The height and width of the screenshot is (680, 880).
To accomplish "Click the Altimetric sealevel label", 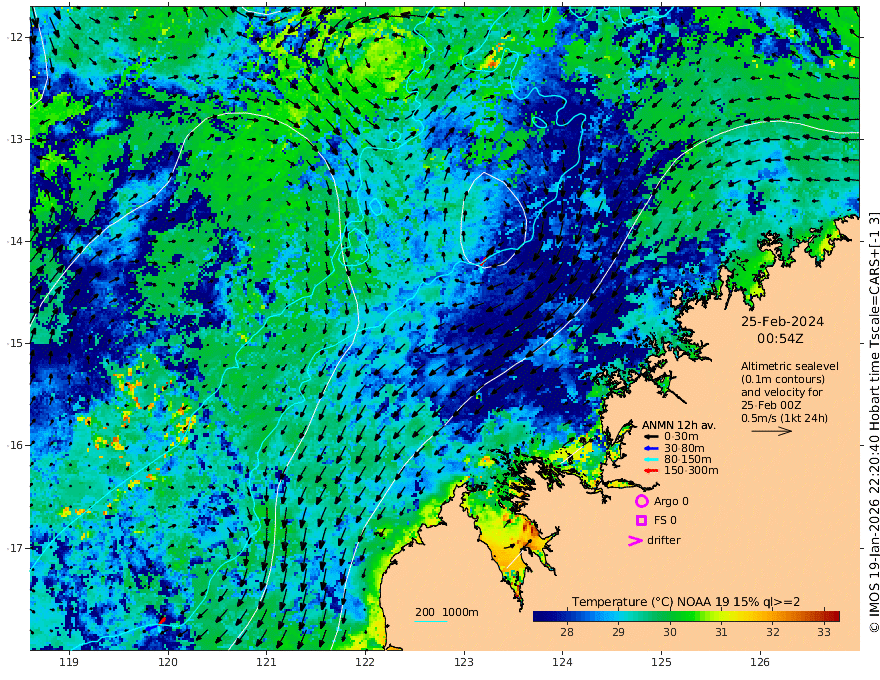I will pos(790,366).
